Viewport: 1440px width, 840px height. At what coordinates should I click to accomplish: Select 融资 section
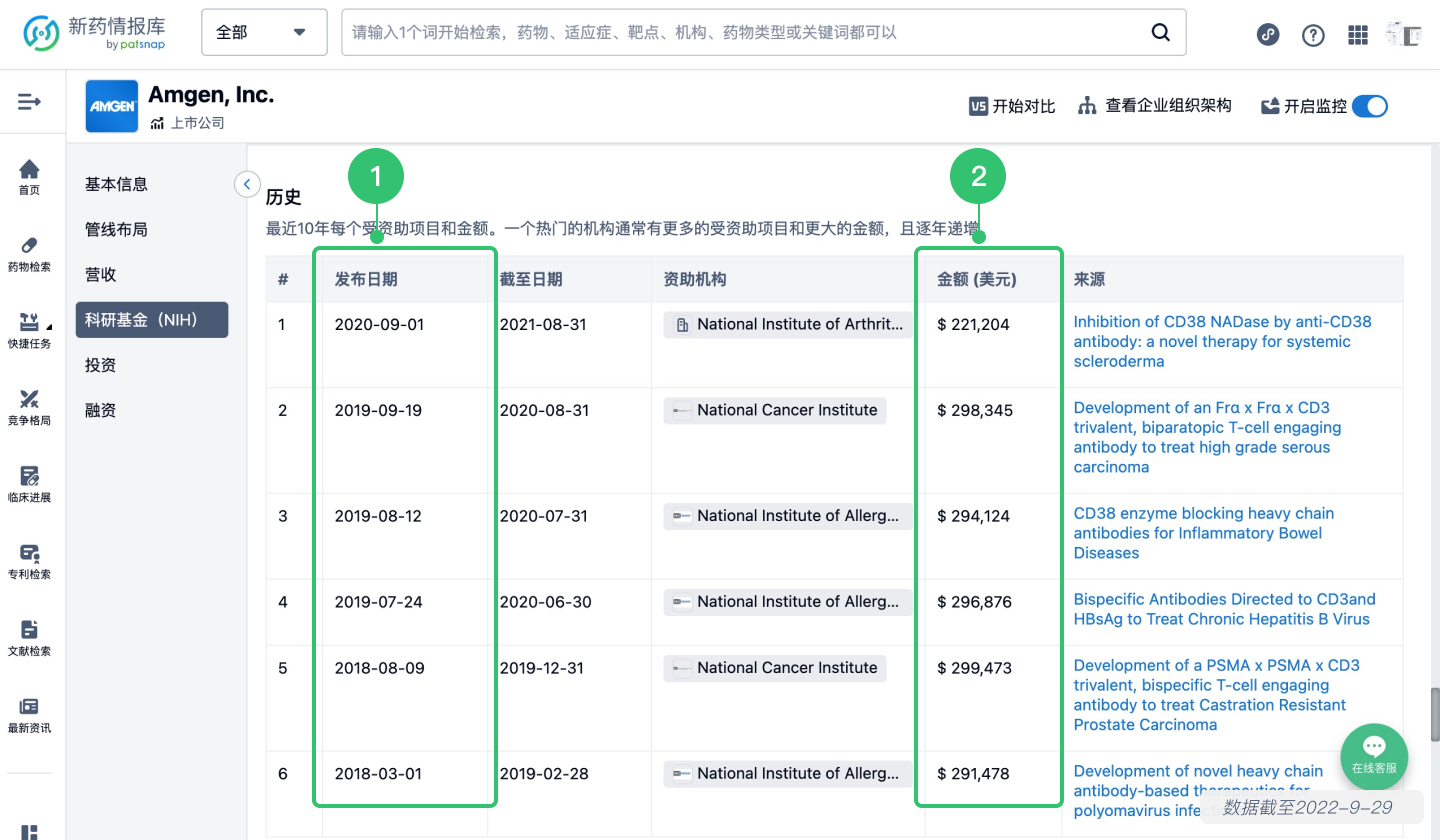(101, 410)
